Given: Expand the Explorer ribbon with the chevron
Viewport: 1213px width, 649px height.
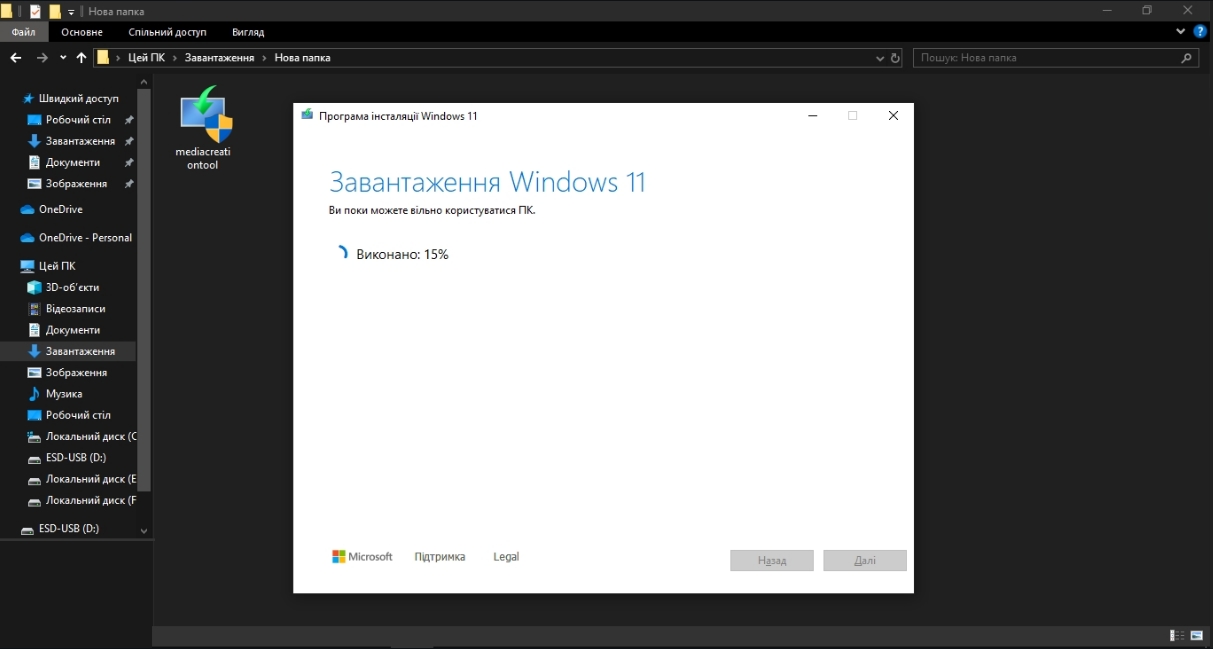Looking at the screenshot, I should 1181,32.
